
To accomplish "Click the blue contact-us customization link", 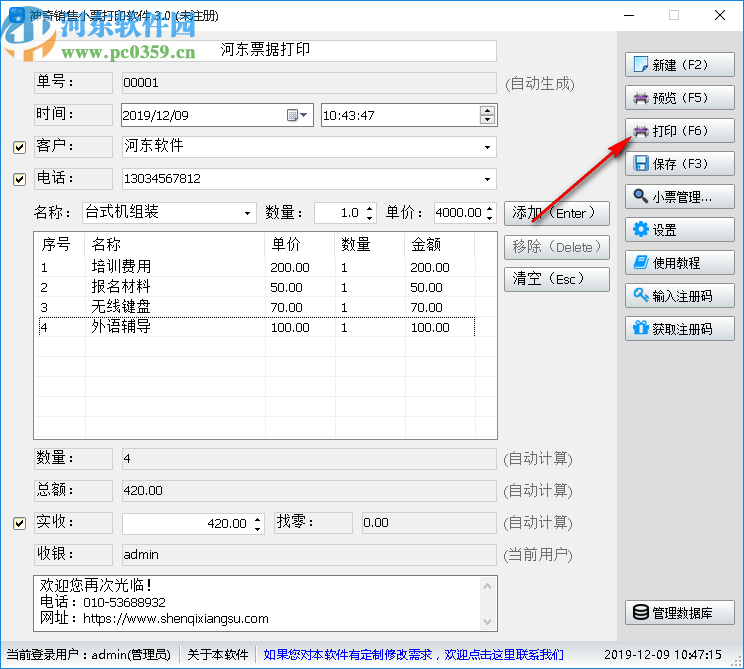I will pyautogui.click(x=413, y=655).
